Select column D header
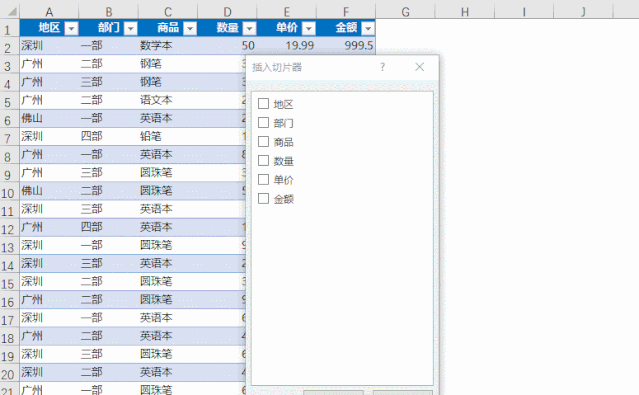The width and height of the screenshot is (639, 395). (x=227, y=12)
